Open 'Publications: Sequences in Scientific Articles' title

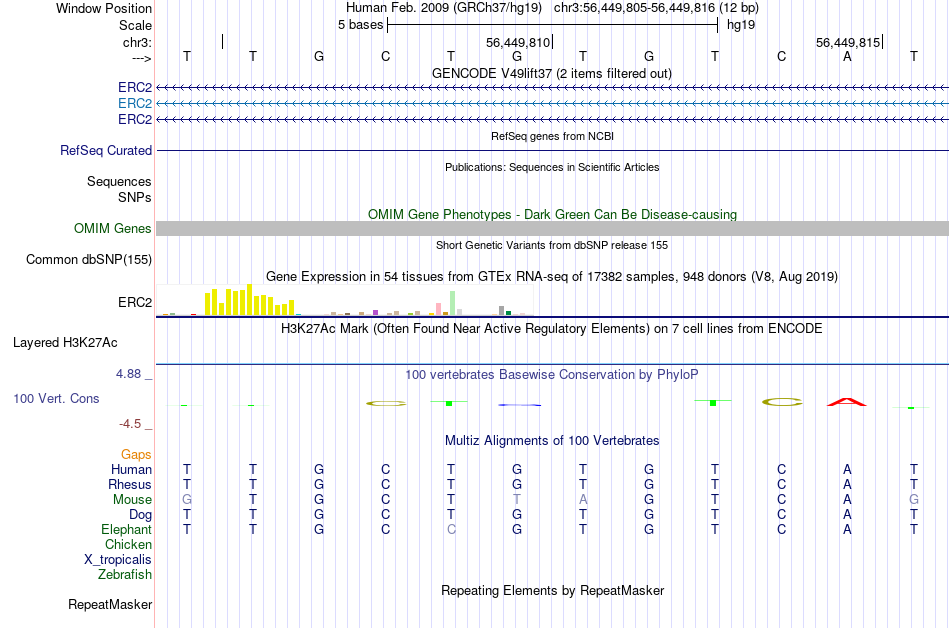click(552, 167)
